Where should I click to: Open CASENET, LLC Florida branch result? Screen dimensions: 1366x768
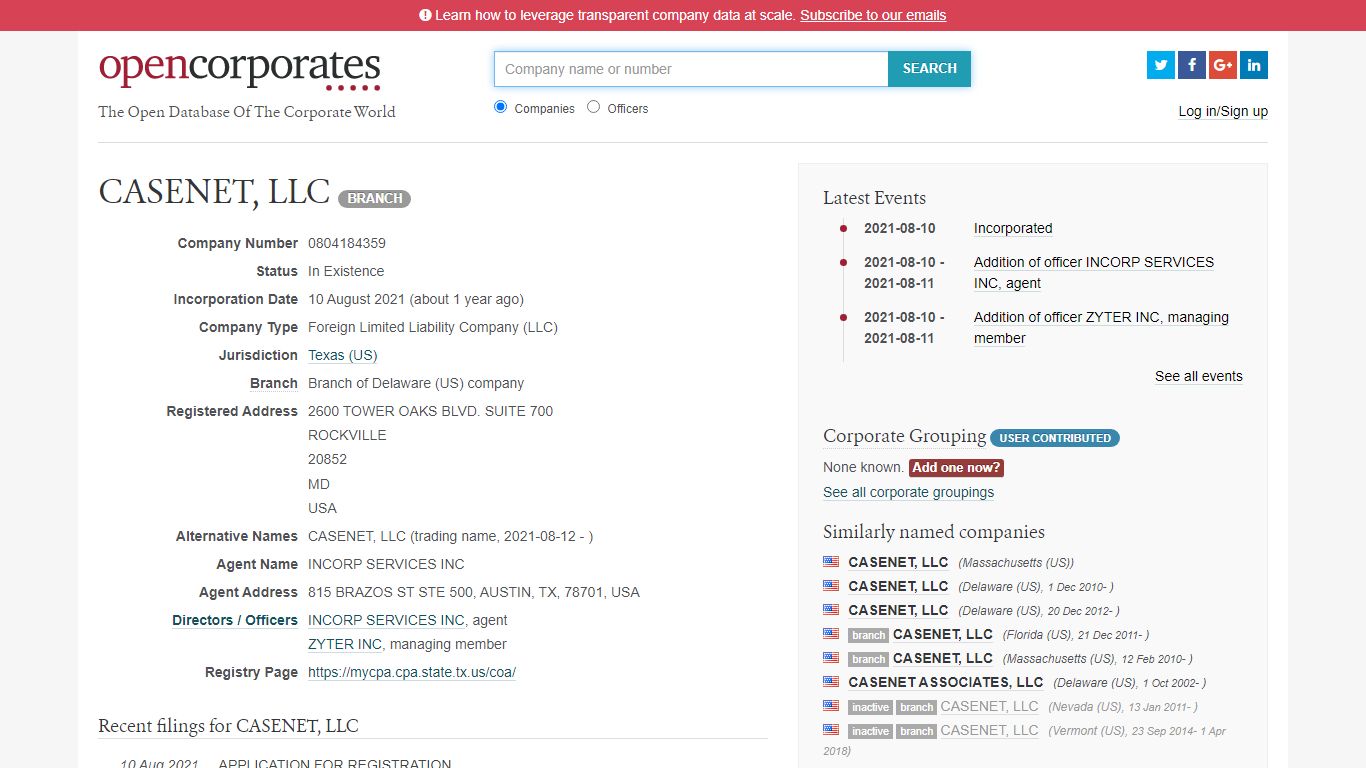click(x=943, y=634)
